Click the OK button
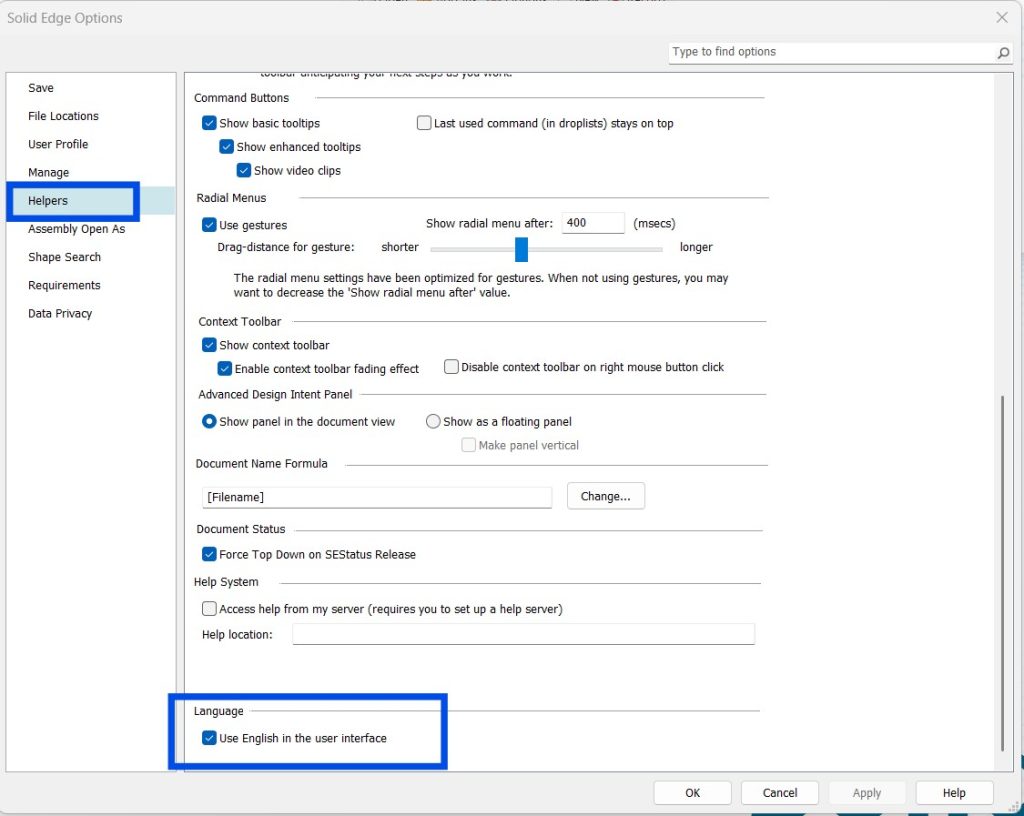This screenshot has height=816, width=1024. click(692, 793)
